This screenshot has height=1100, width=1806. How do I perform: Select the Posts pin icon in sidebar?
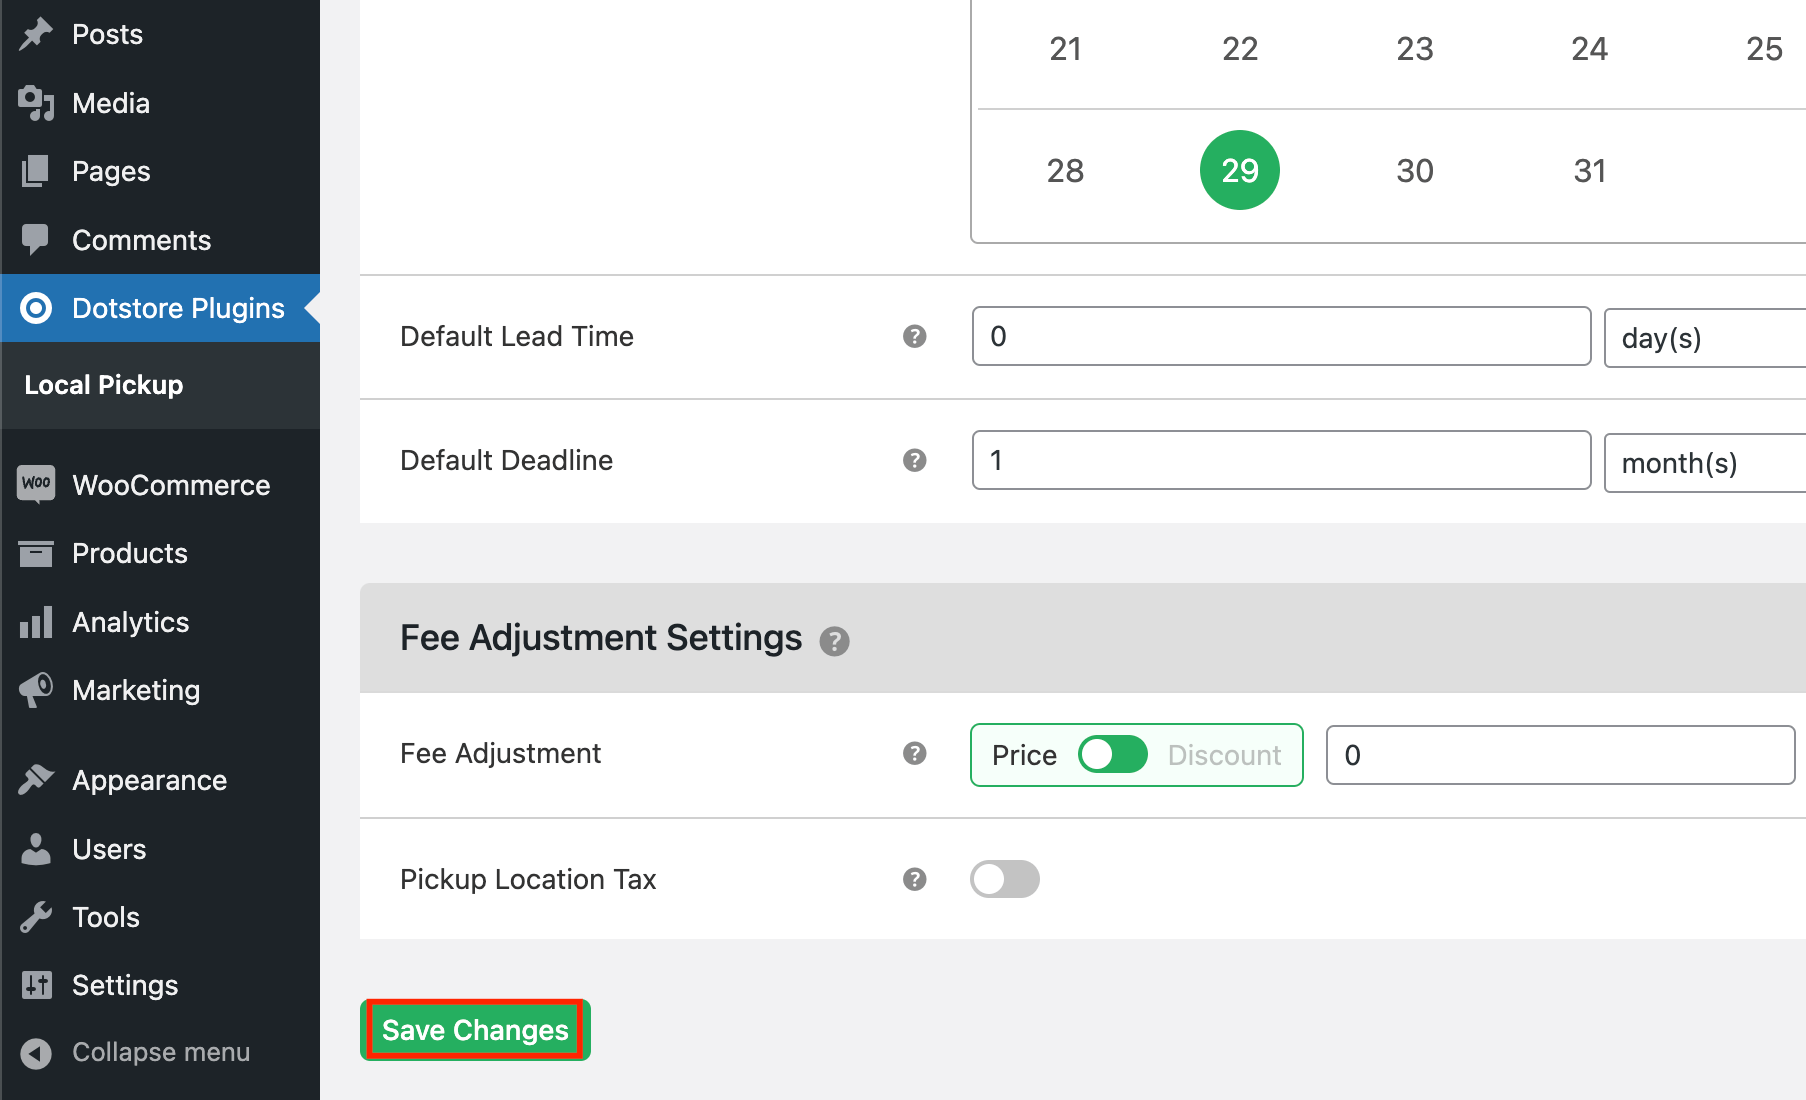36,33
